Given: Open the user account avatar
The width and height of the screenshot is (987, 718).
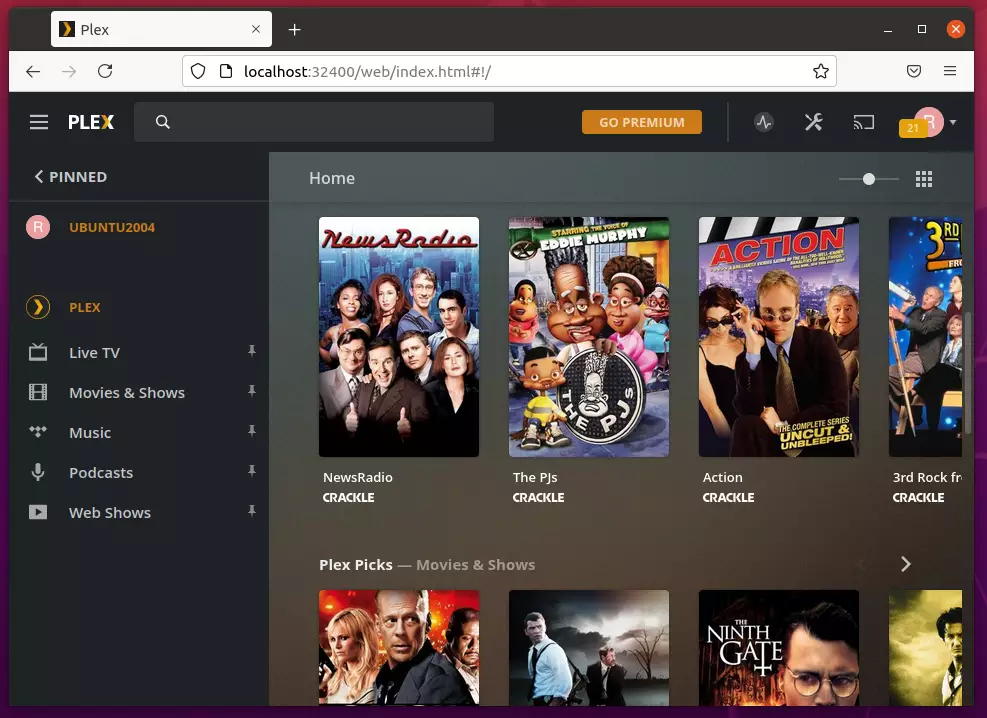Looking at the screenshot, I should pos(929,121).
